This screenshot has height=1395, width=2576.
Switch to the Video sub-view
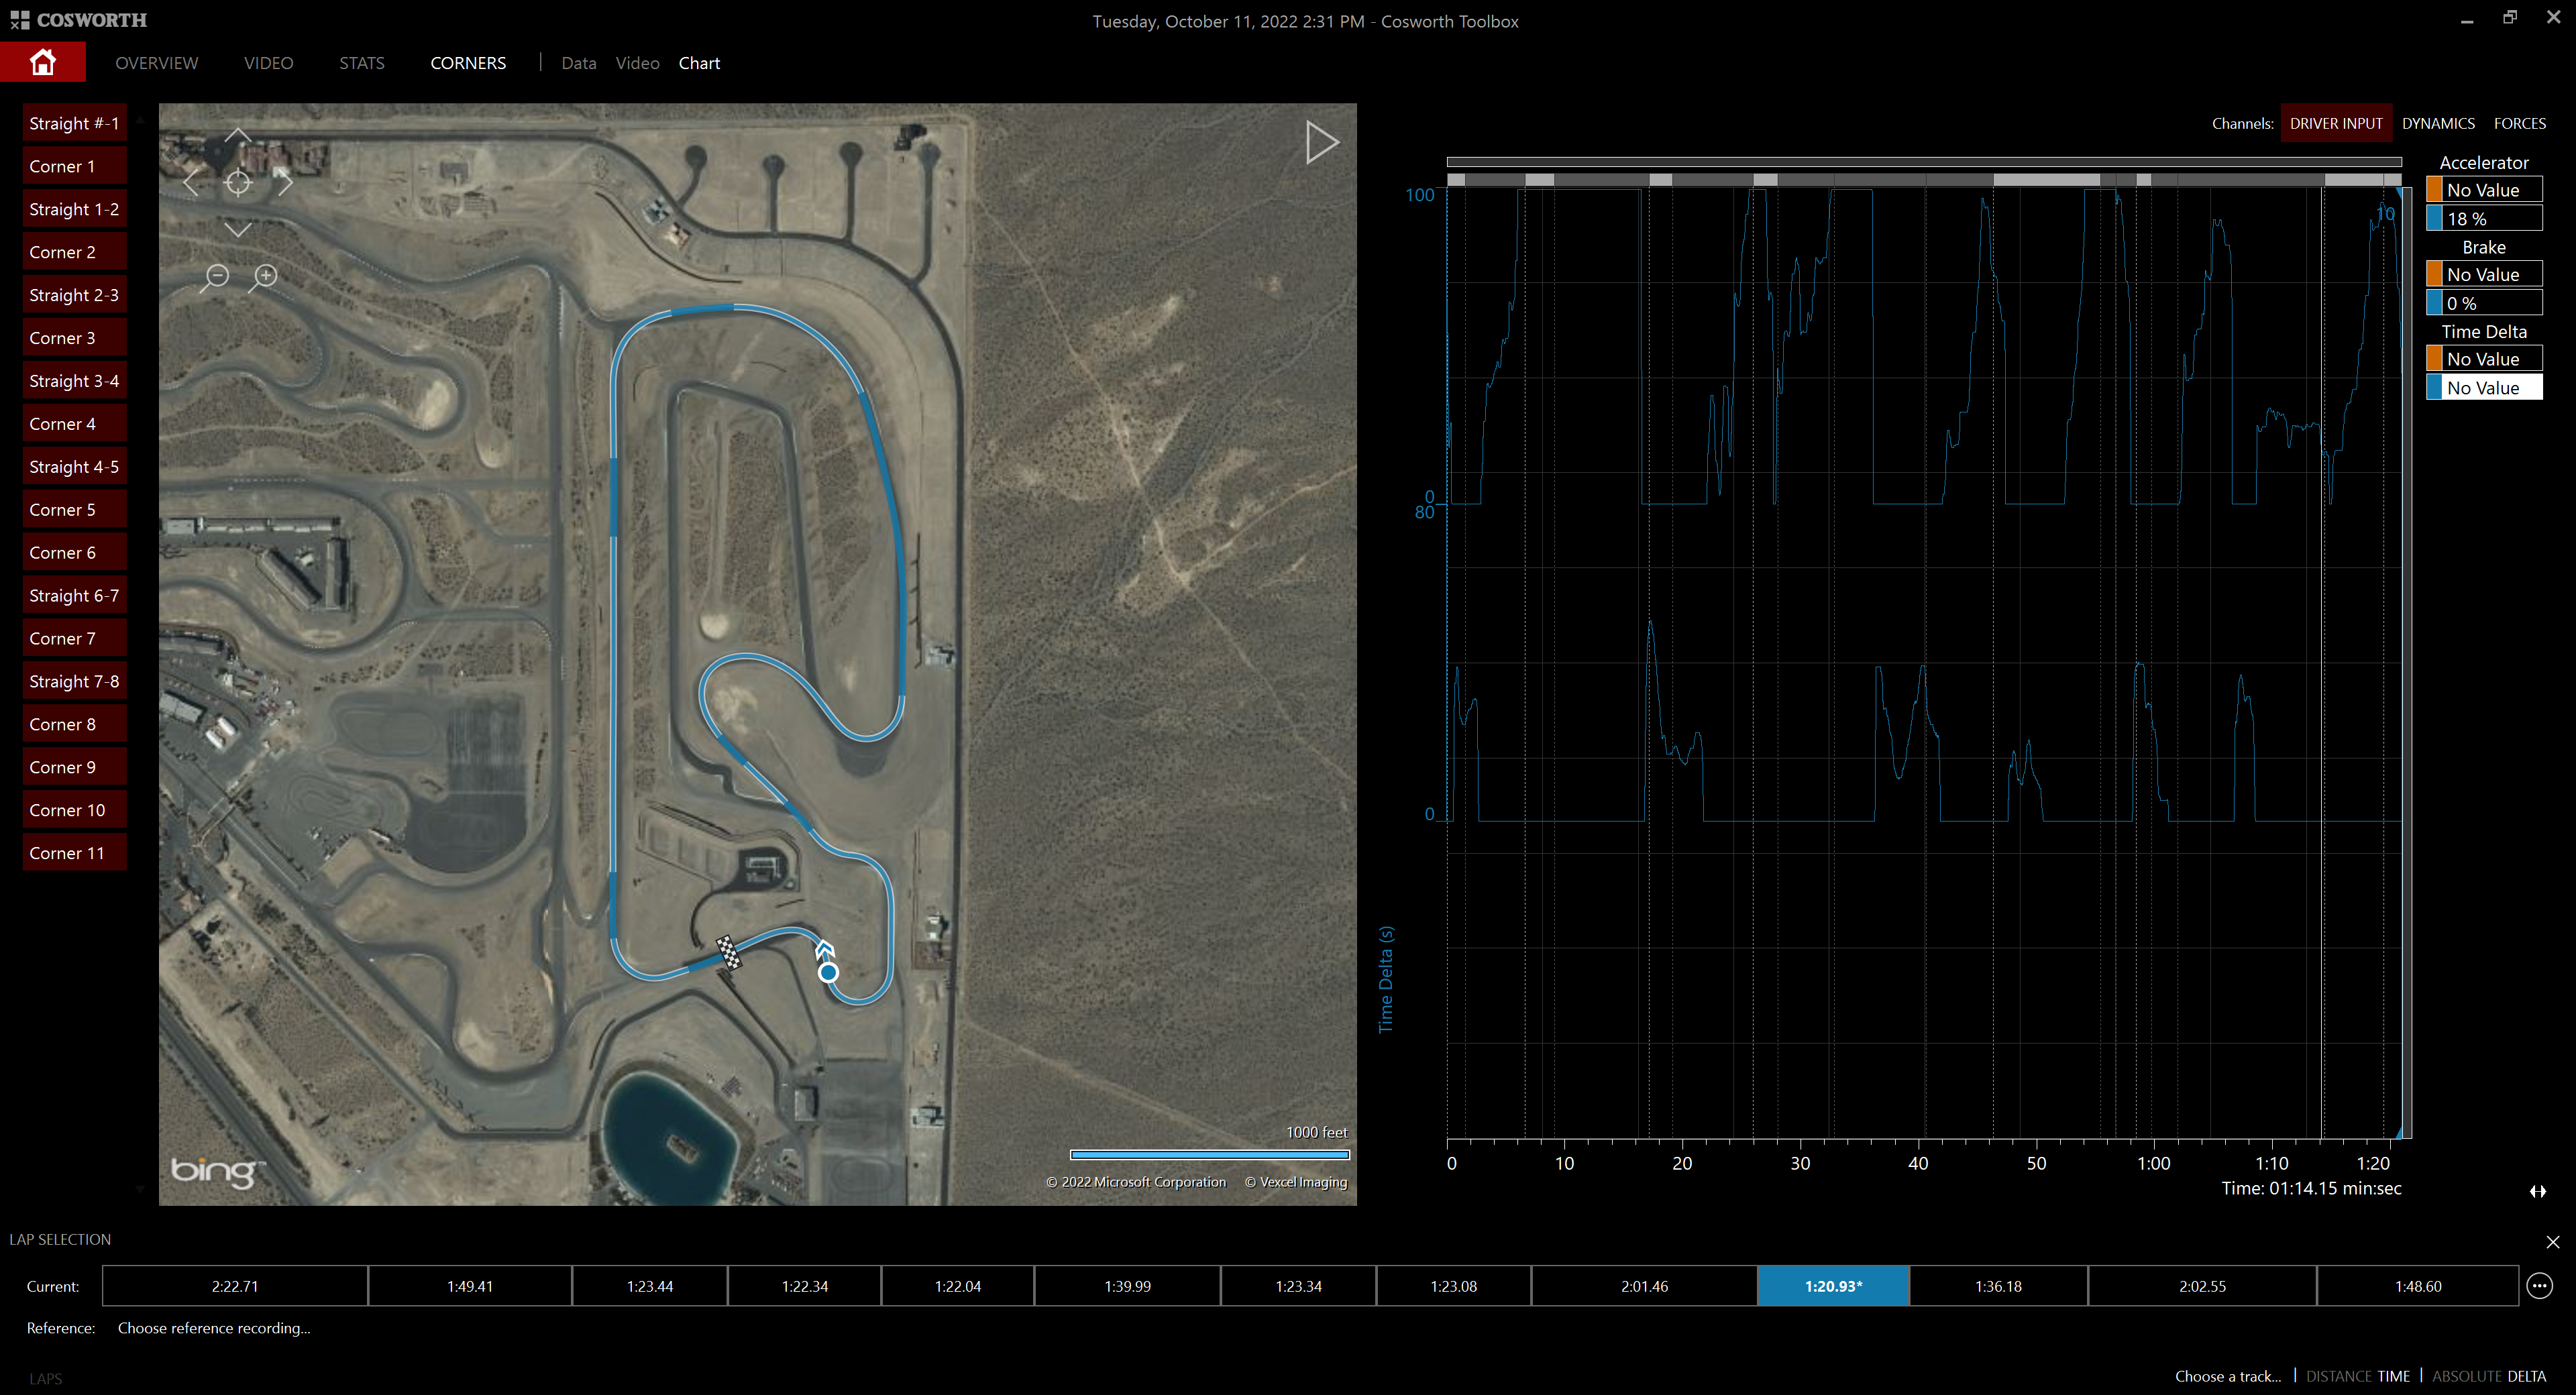coord(637,63)
